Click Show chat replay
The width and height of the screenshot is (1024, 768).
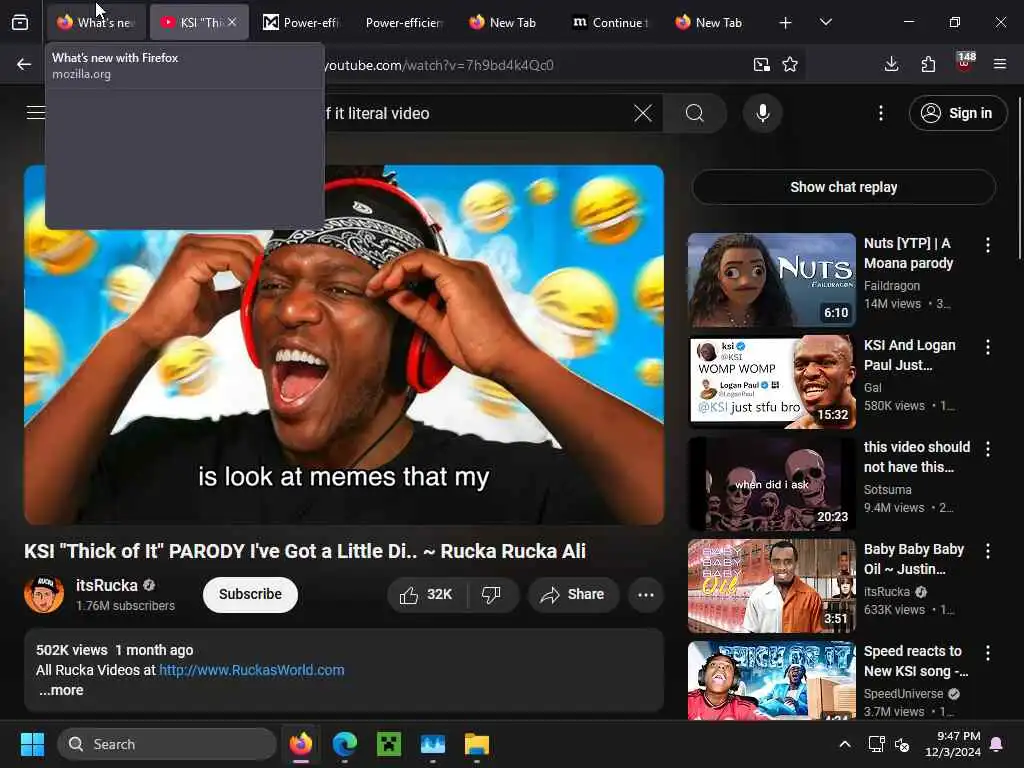tap(843, 187)
